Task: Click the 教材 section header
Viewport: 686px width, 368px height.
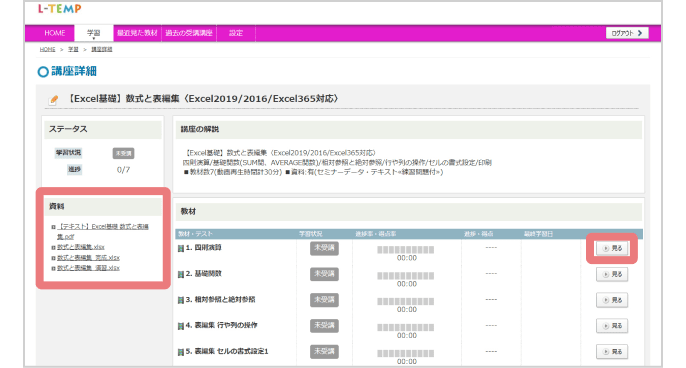Action: tap(409, 212)
